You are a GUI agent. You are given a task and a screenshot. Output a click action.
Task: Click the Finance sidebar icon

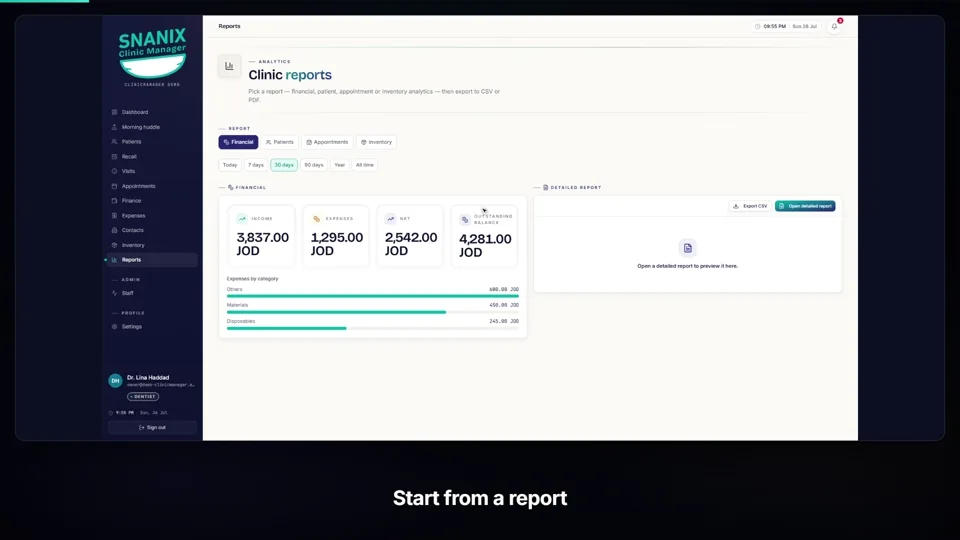[x=114, y=201]
